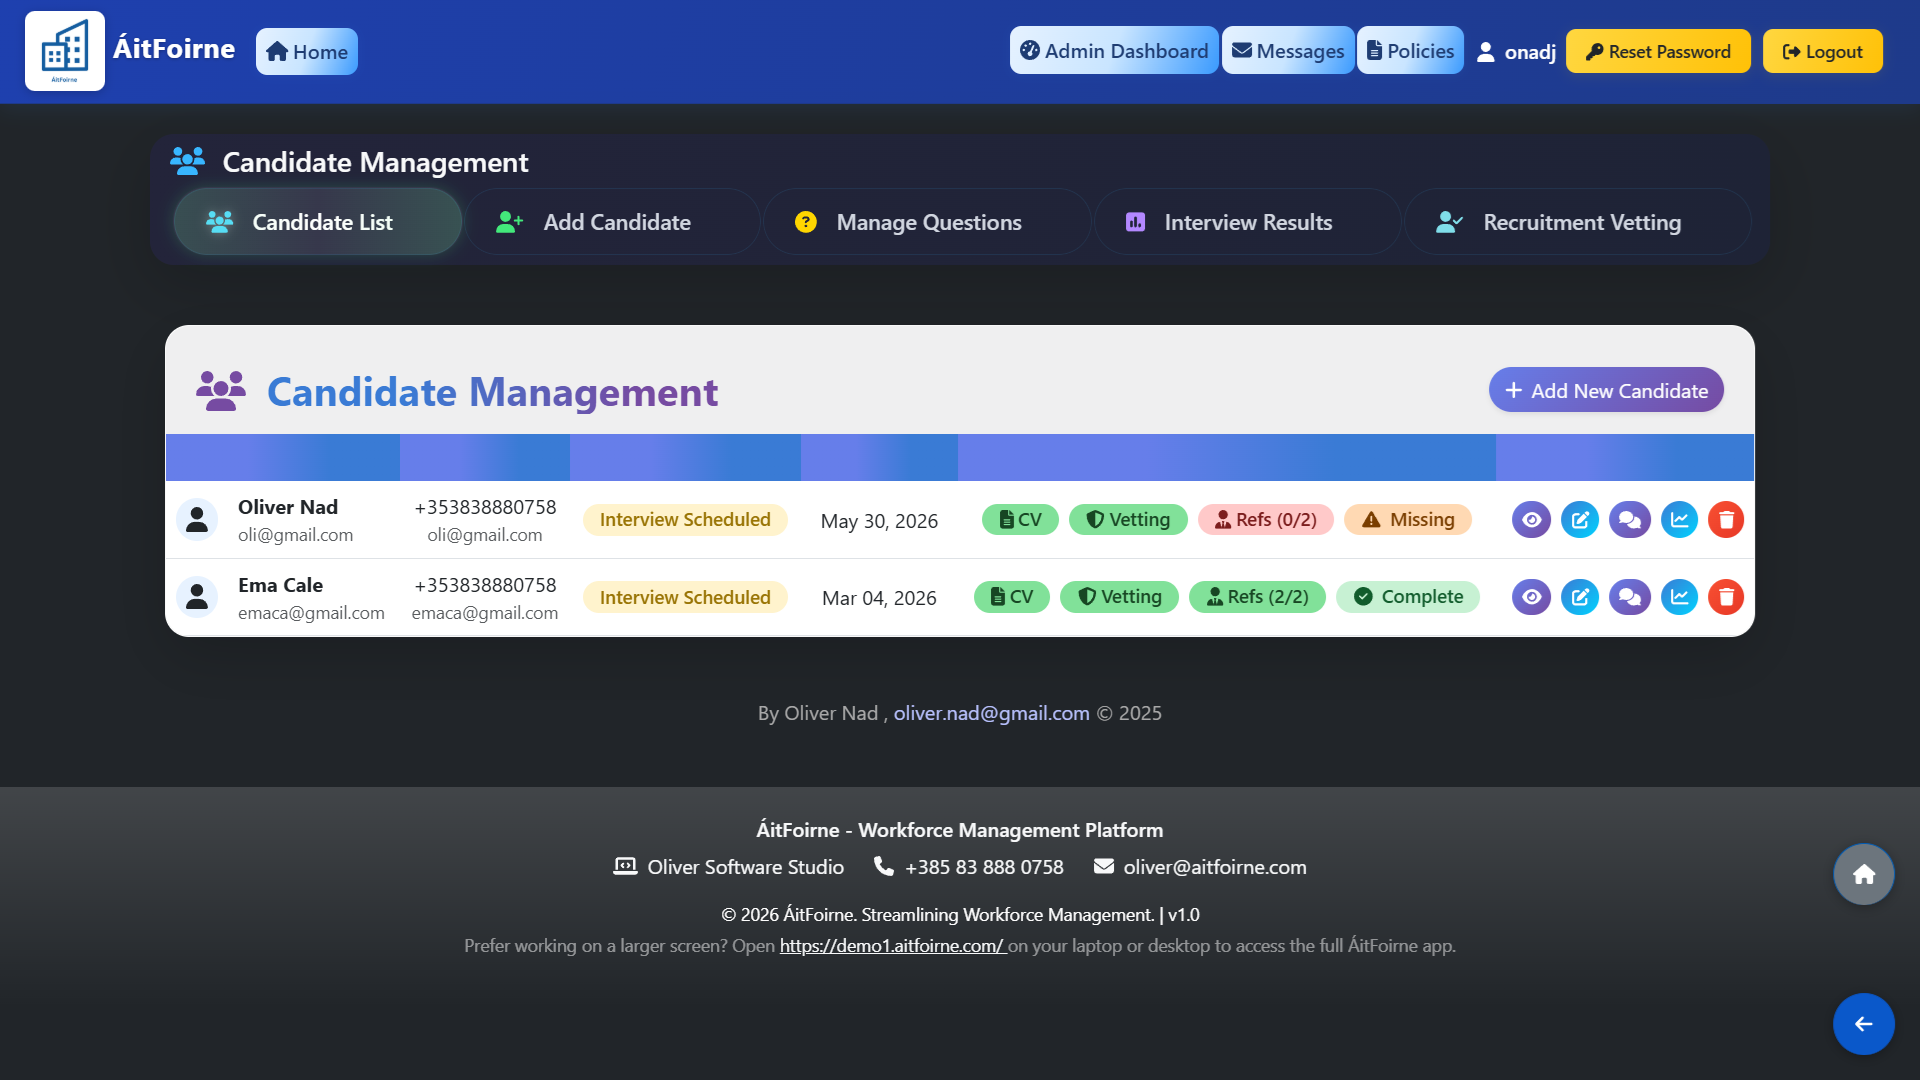Open the Policies page

[x=1410, y=51]
